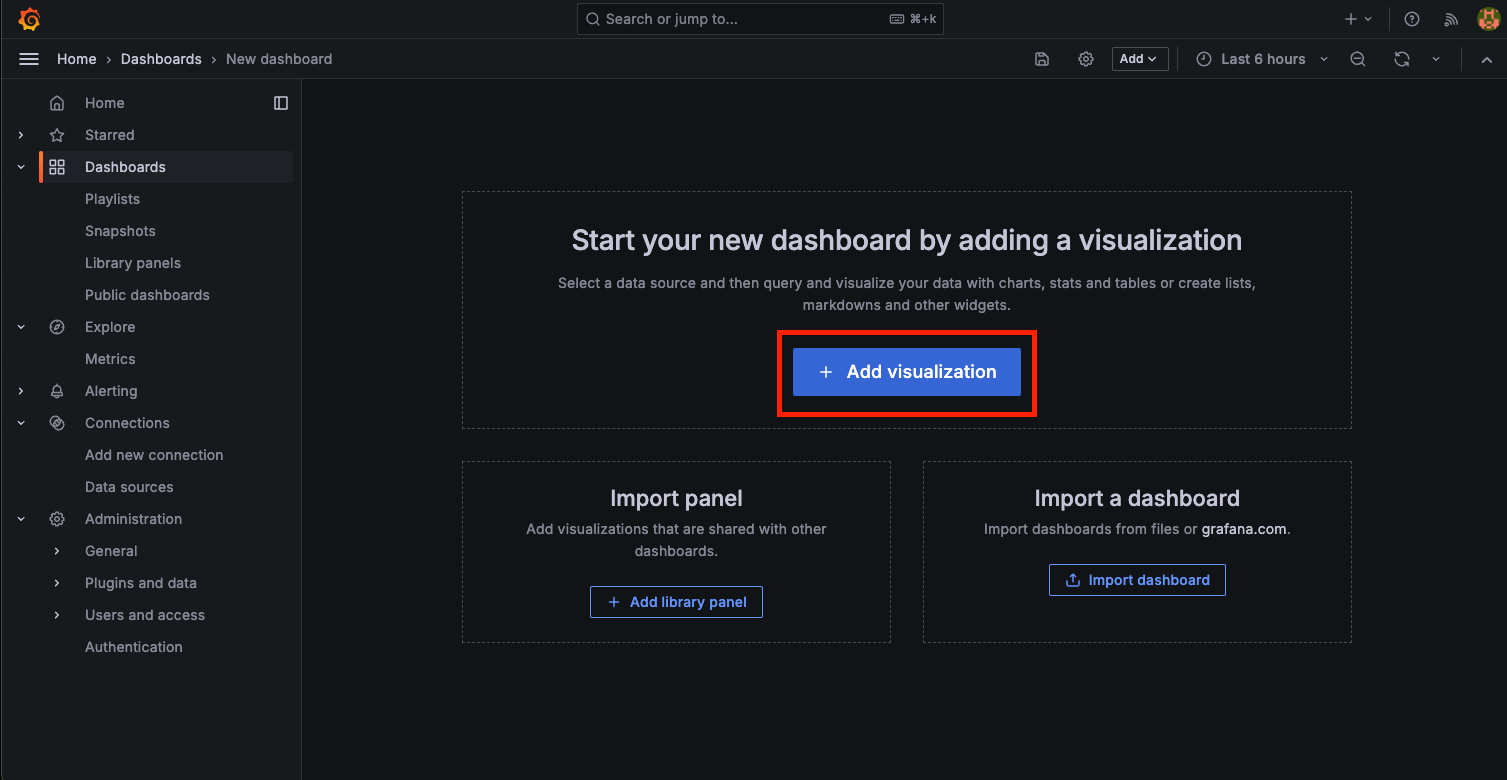Image resolution: width=1507 pixels, height=780 pixels.
Task: Expand Plugins and data submenu chevron
Action: pos(57,583)
